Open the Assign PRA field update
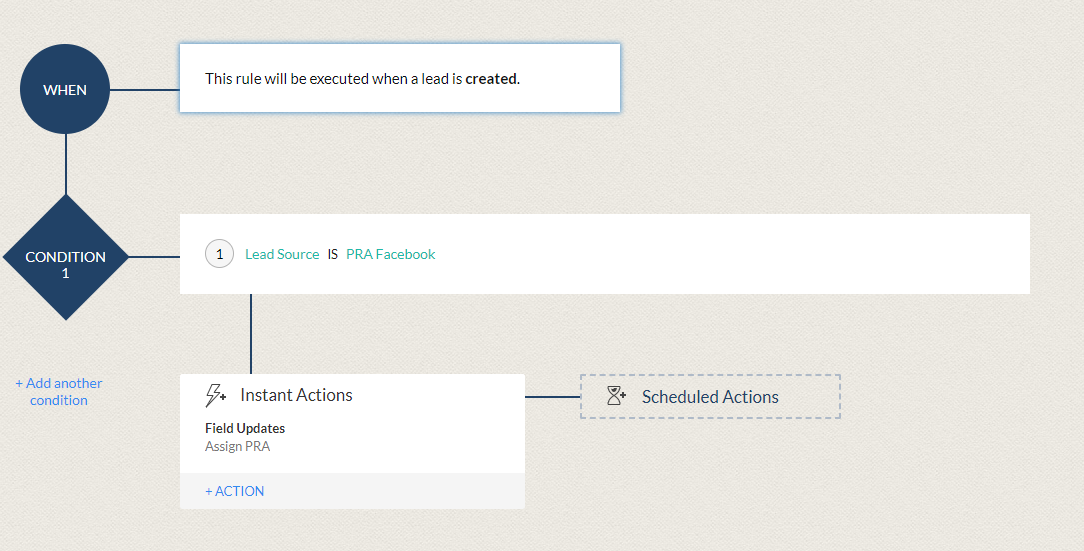 click(237, 447)
